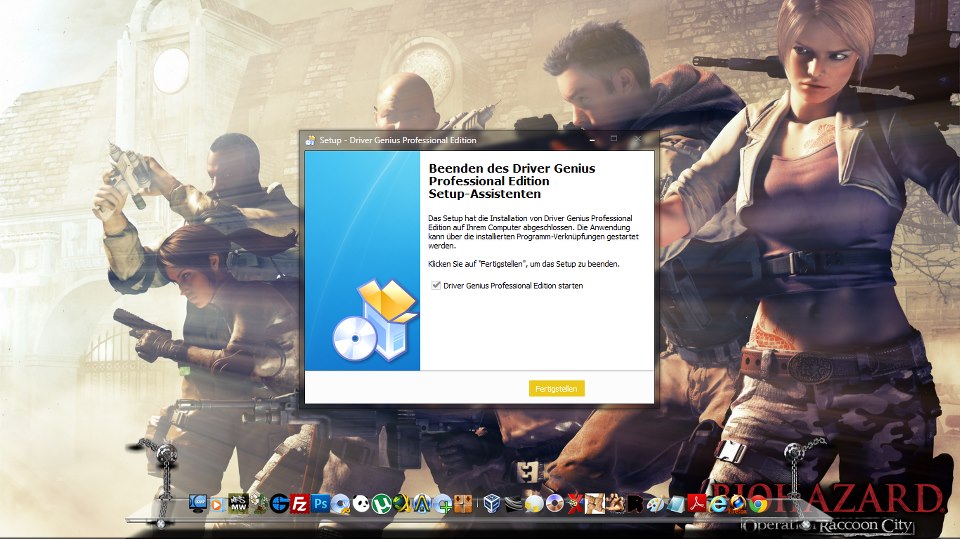Open Firefox from the dock
960x539 pixels.
(x=738, y=503)
